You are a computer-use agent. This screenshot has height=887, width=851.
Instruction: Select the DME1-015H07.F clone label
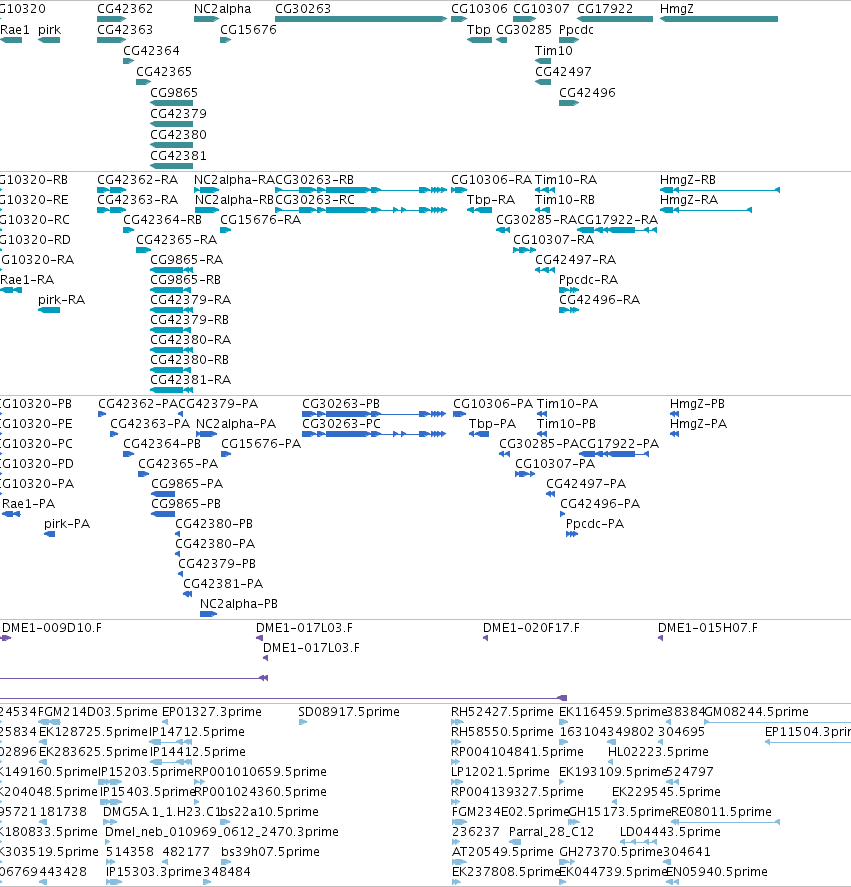[x=707, y=628]
